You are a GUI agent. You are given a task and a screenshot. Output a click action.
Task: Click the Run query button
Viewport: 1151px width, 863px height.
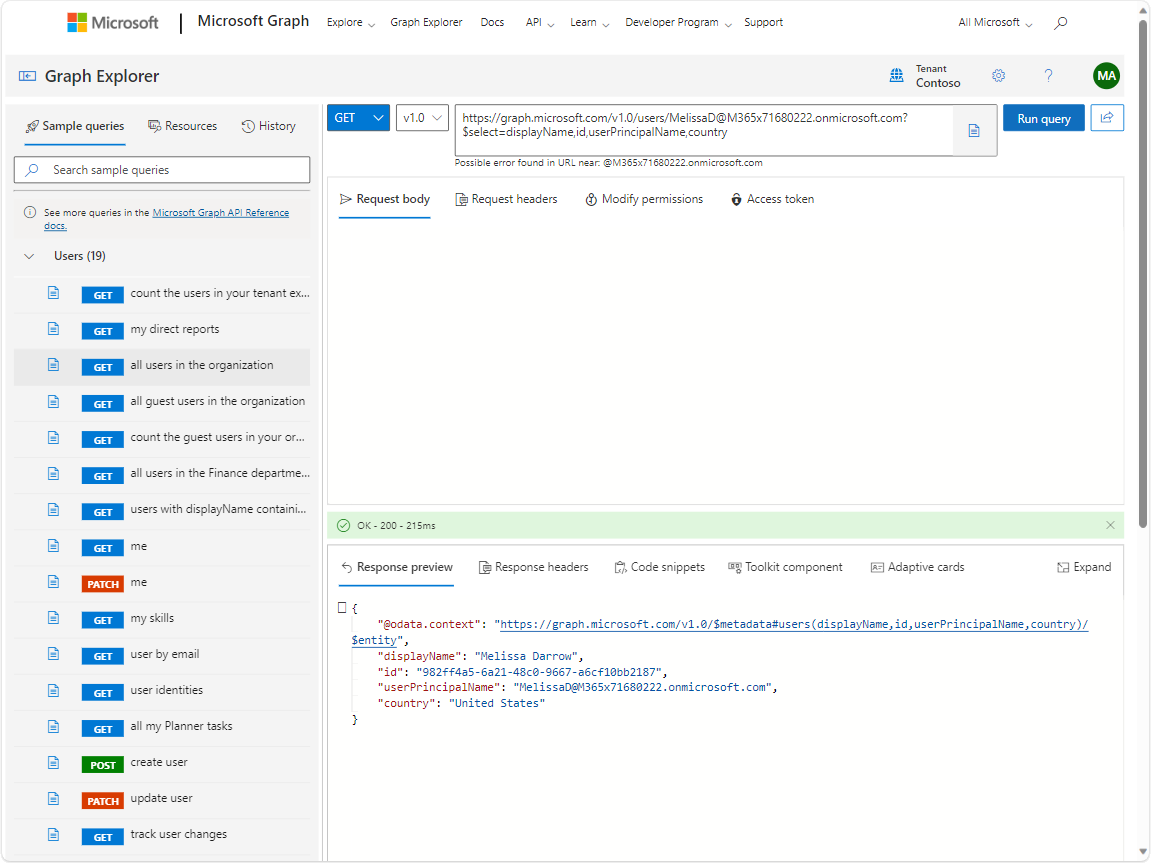point(1044,118)
